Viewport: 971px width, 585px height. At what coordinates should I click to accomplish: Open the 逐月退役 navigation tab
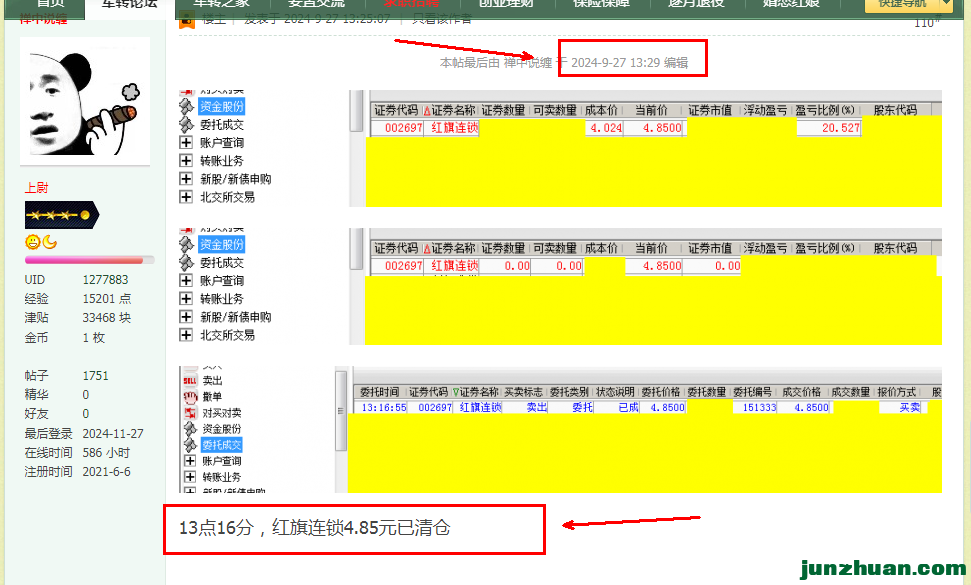click(696, 4)
